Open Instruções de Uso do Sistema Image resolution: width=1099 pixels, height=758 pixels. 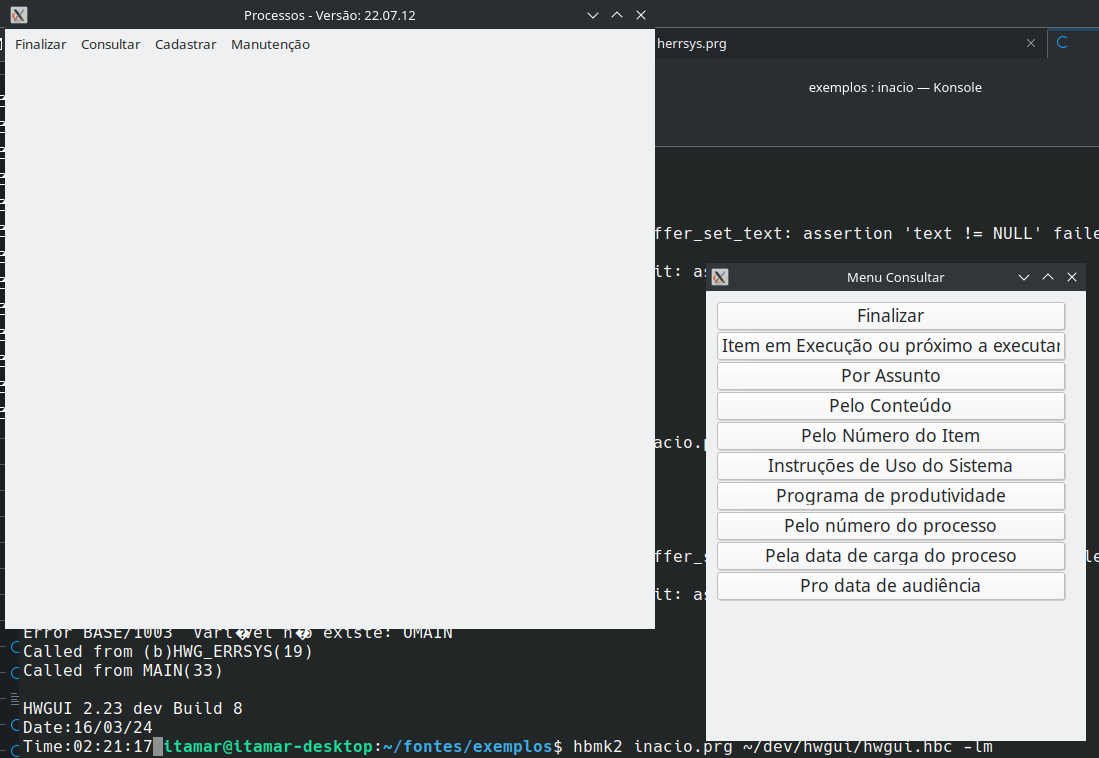coord(890,466)
